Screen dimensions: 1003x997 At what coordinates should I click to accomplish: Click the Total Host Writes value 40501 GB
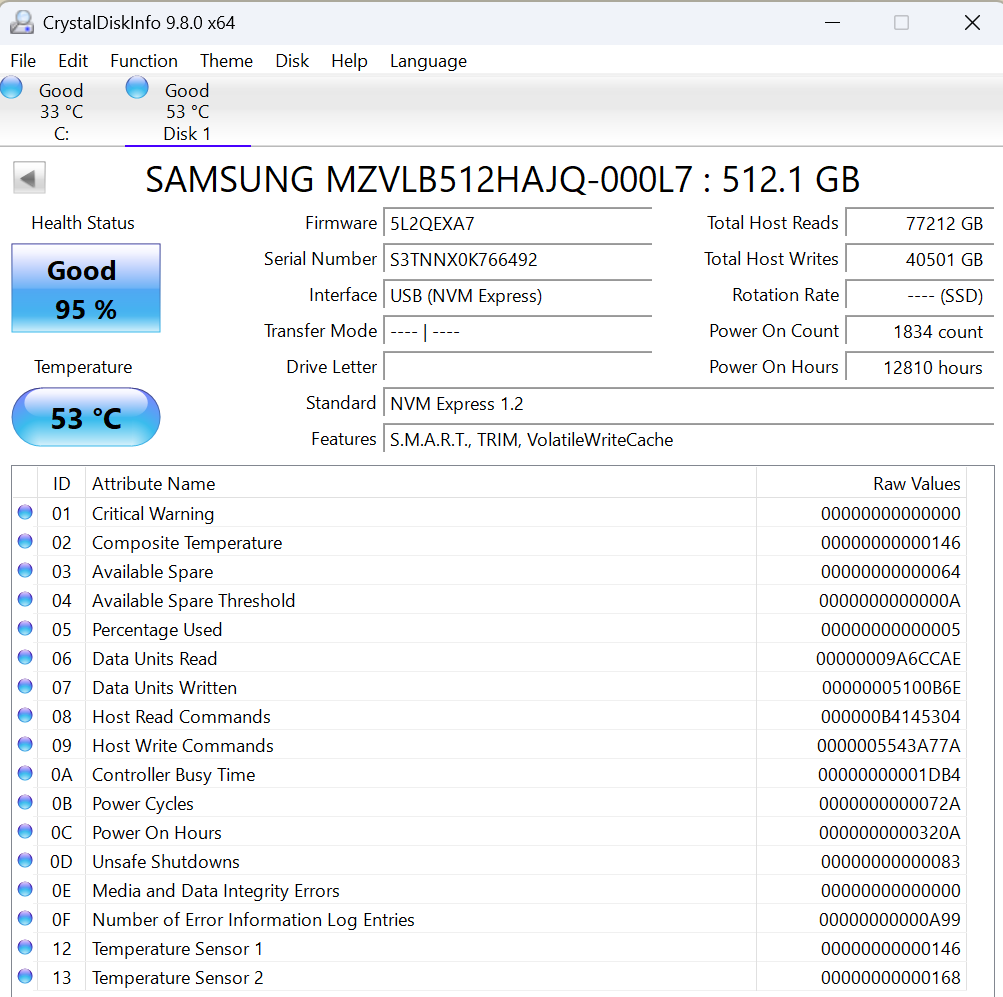coord(919,260)
